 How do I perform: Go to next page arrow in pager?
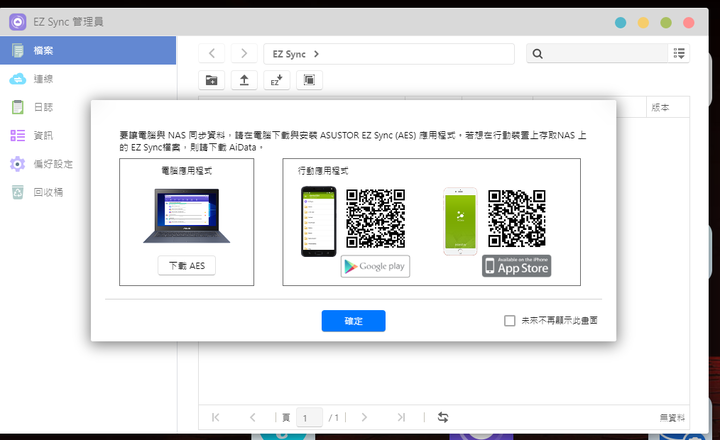364,417
